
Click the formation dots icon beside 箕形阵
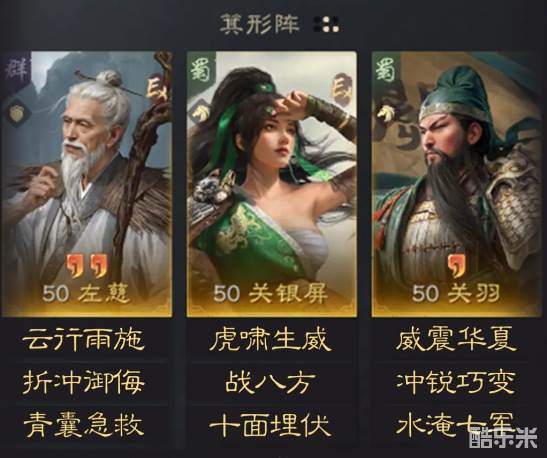tap(327, 24)
